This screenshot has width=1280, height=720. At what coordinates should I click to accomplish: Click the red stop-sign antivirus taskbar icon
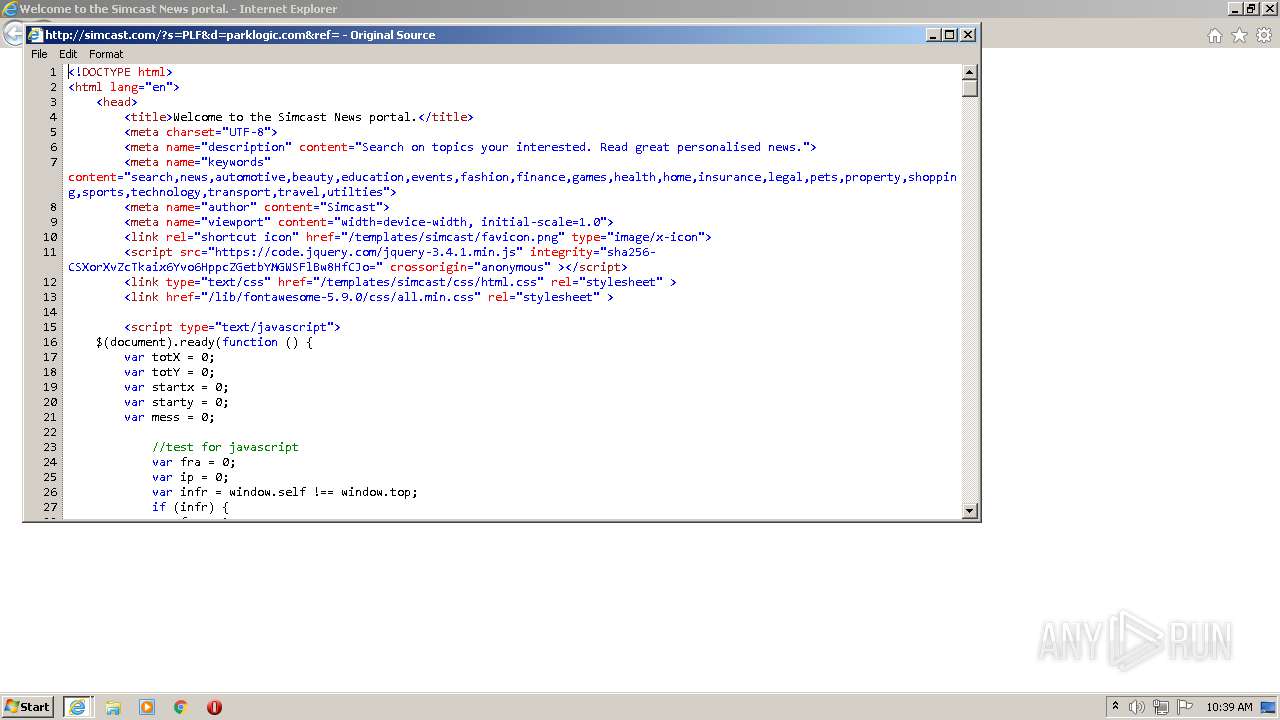pos(214,707)
